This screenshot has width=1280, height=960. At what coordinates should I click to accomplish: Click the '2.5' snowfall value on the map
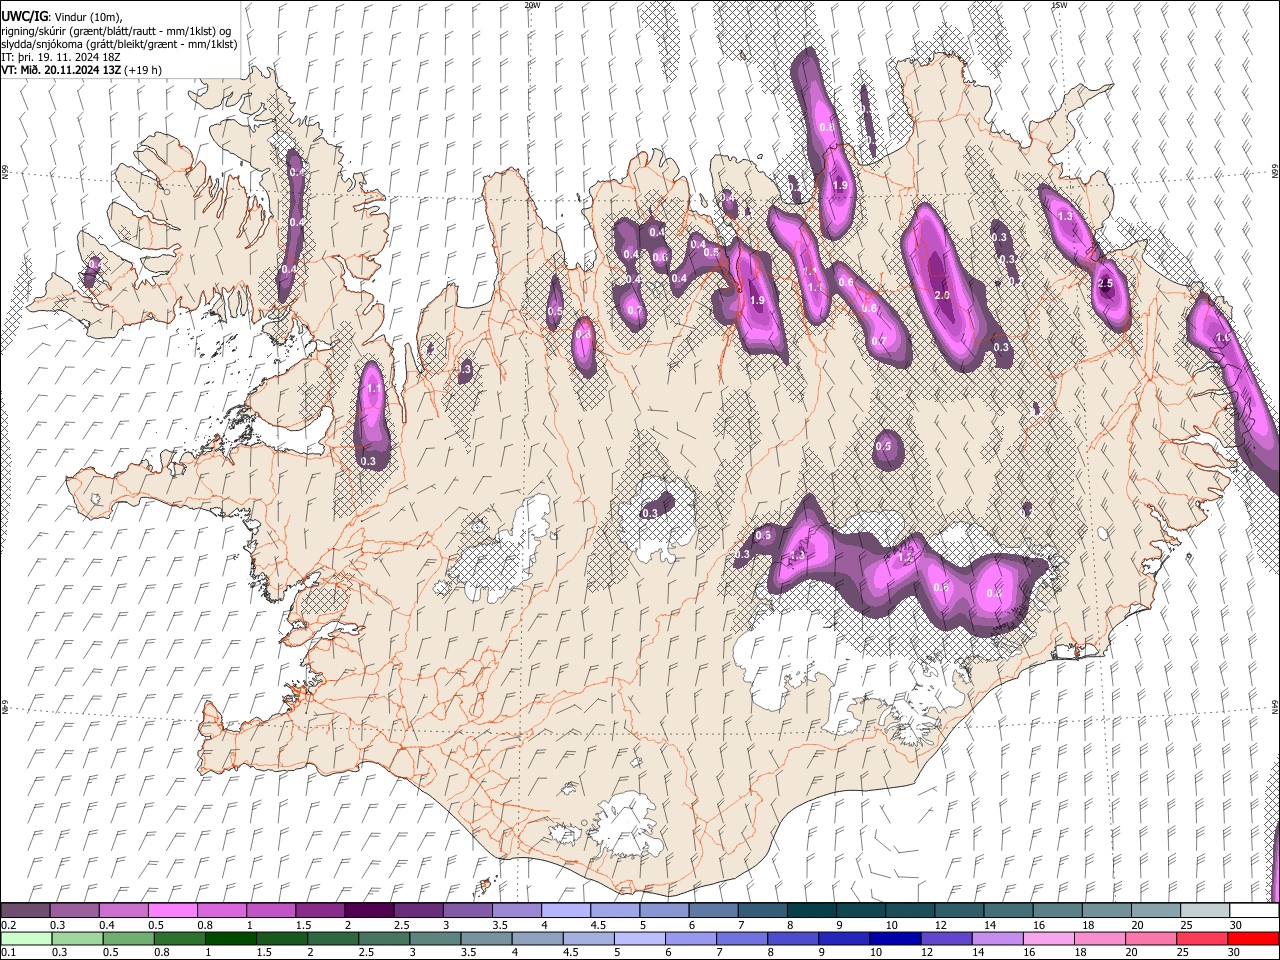(x=1105, y=284)
